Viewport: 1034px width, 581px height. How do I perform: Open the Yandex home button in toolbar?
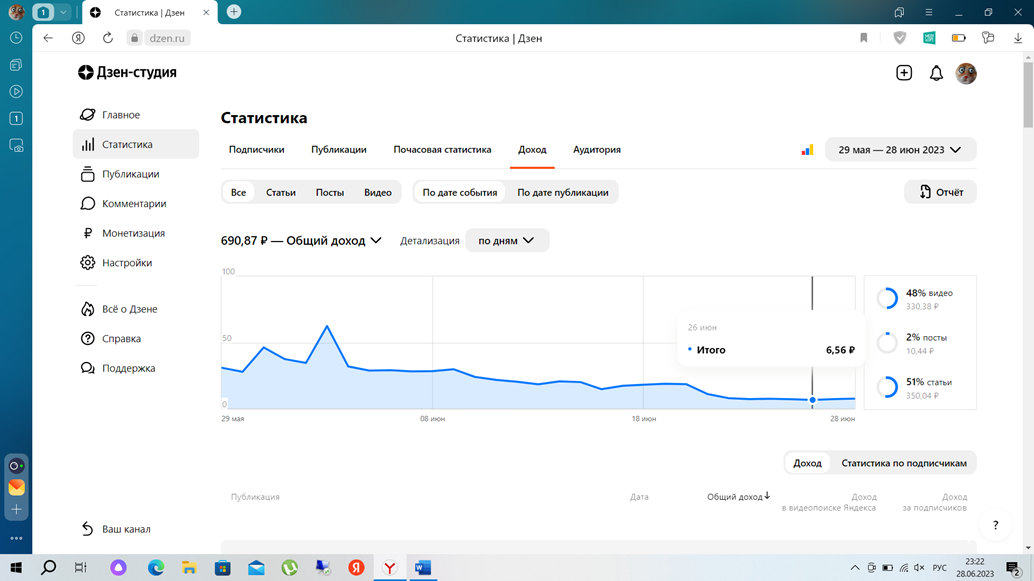(x=78, y=38)
